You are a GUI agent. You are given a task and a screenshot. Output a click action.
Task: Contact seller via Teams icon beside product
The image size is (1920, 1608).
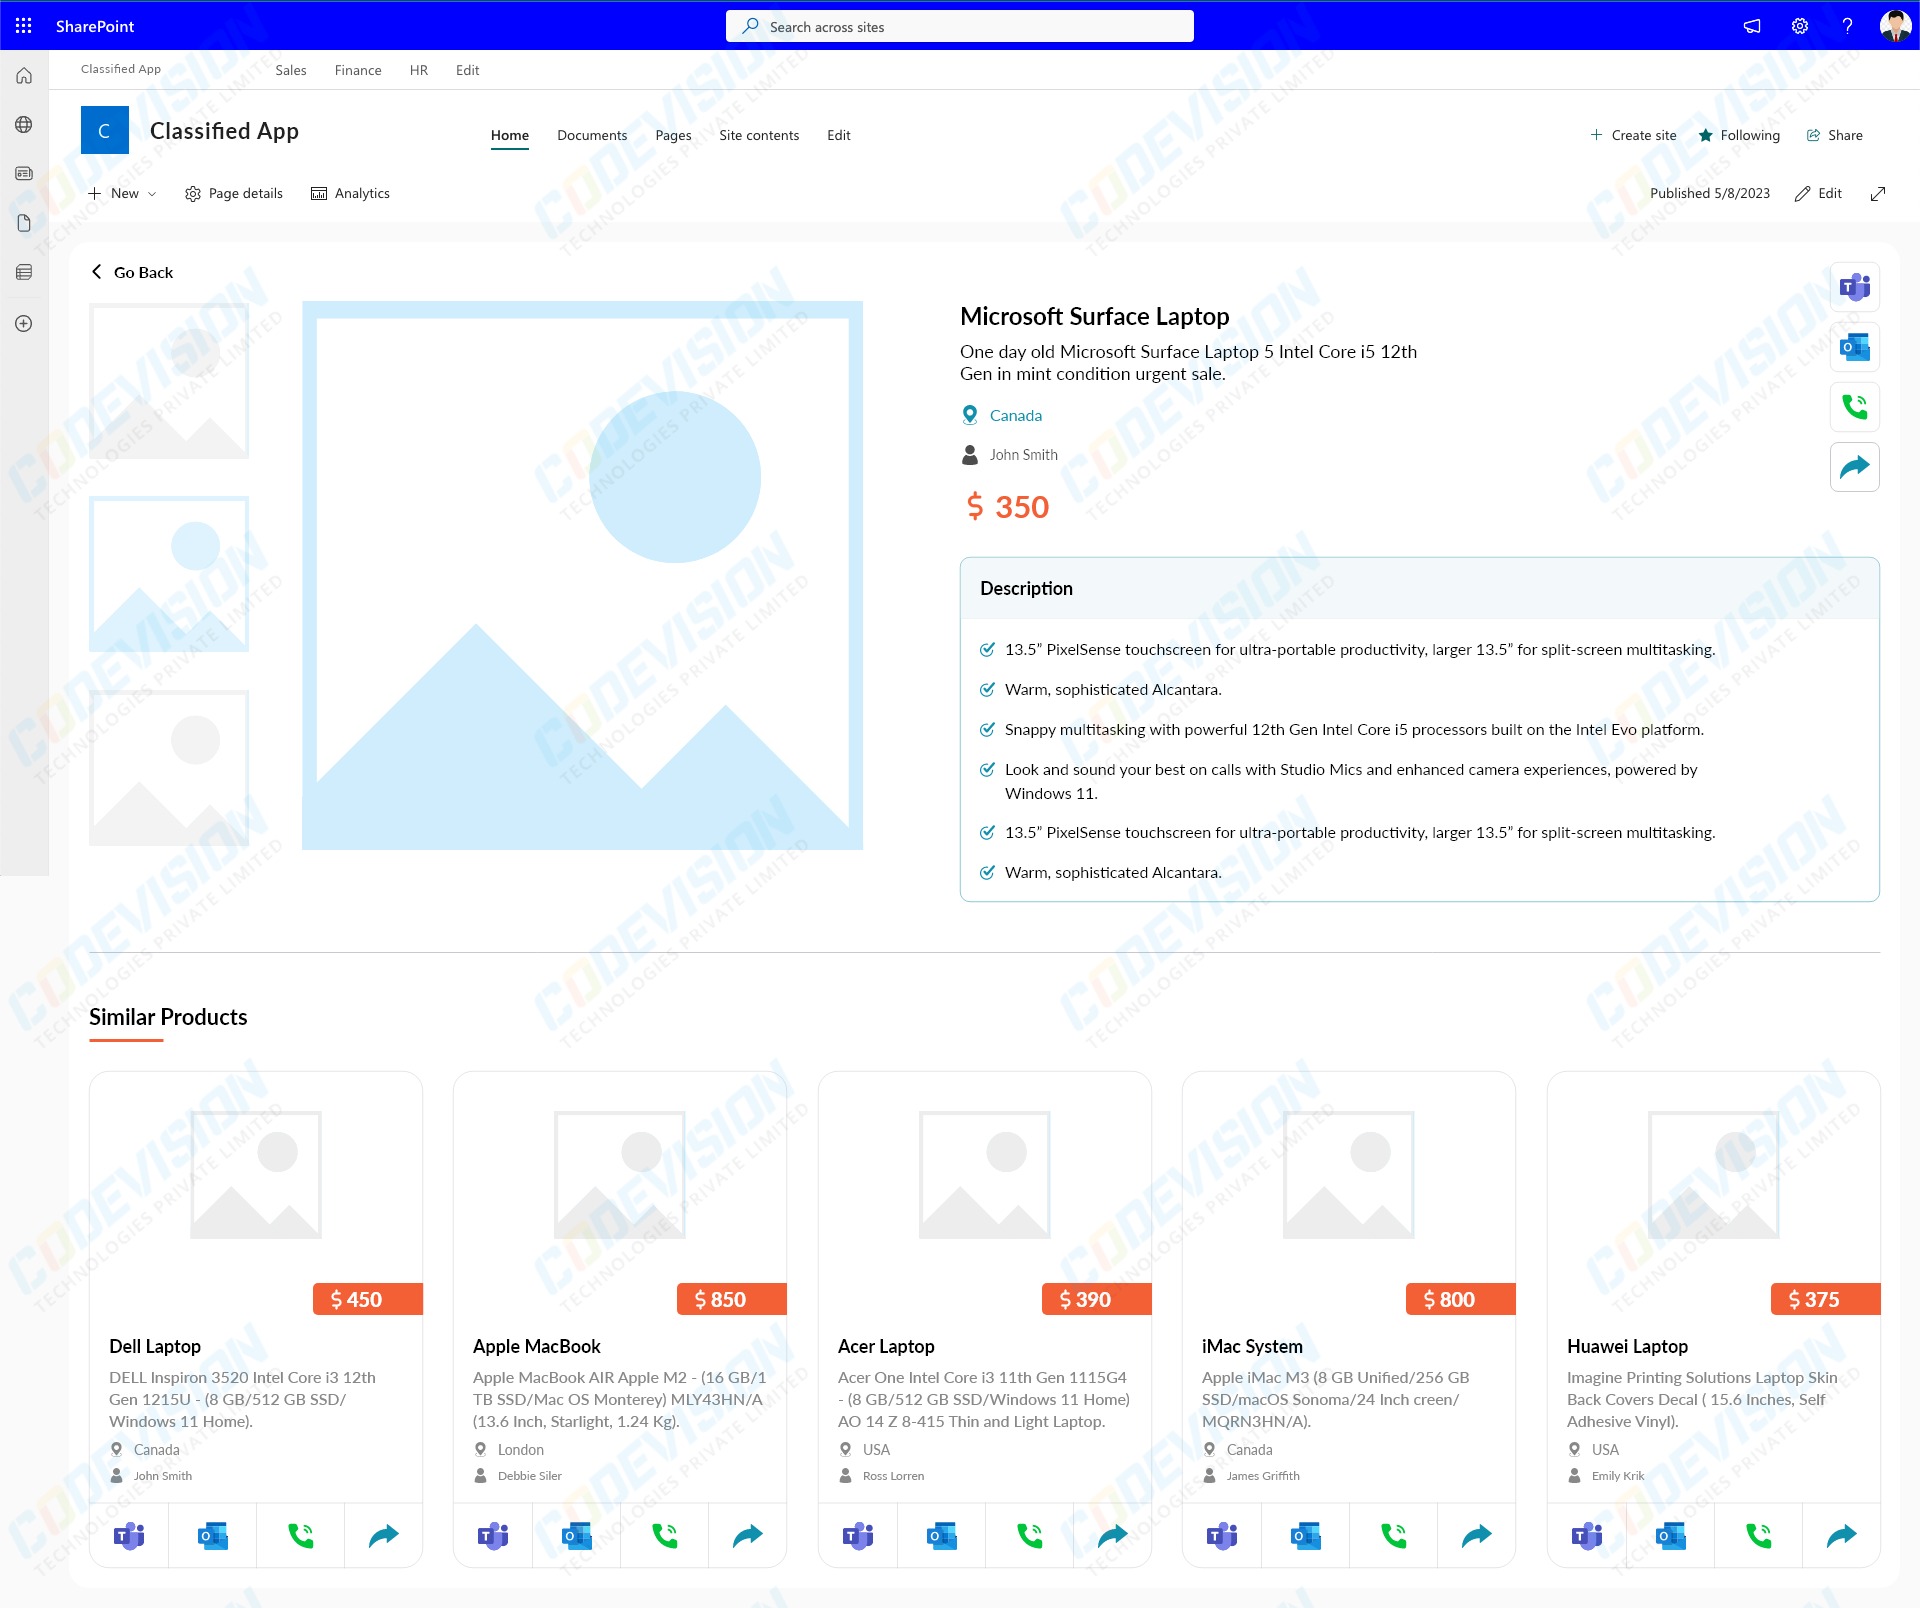1855,288
